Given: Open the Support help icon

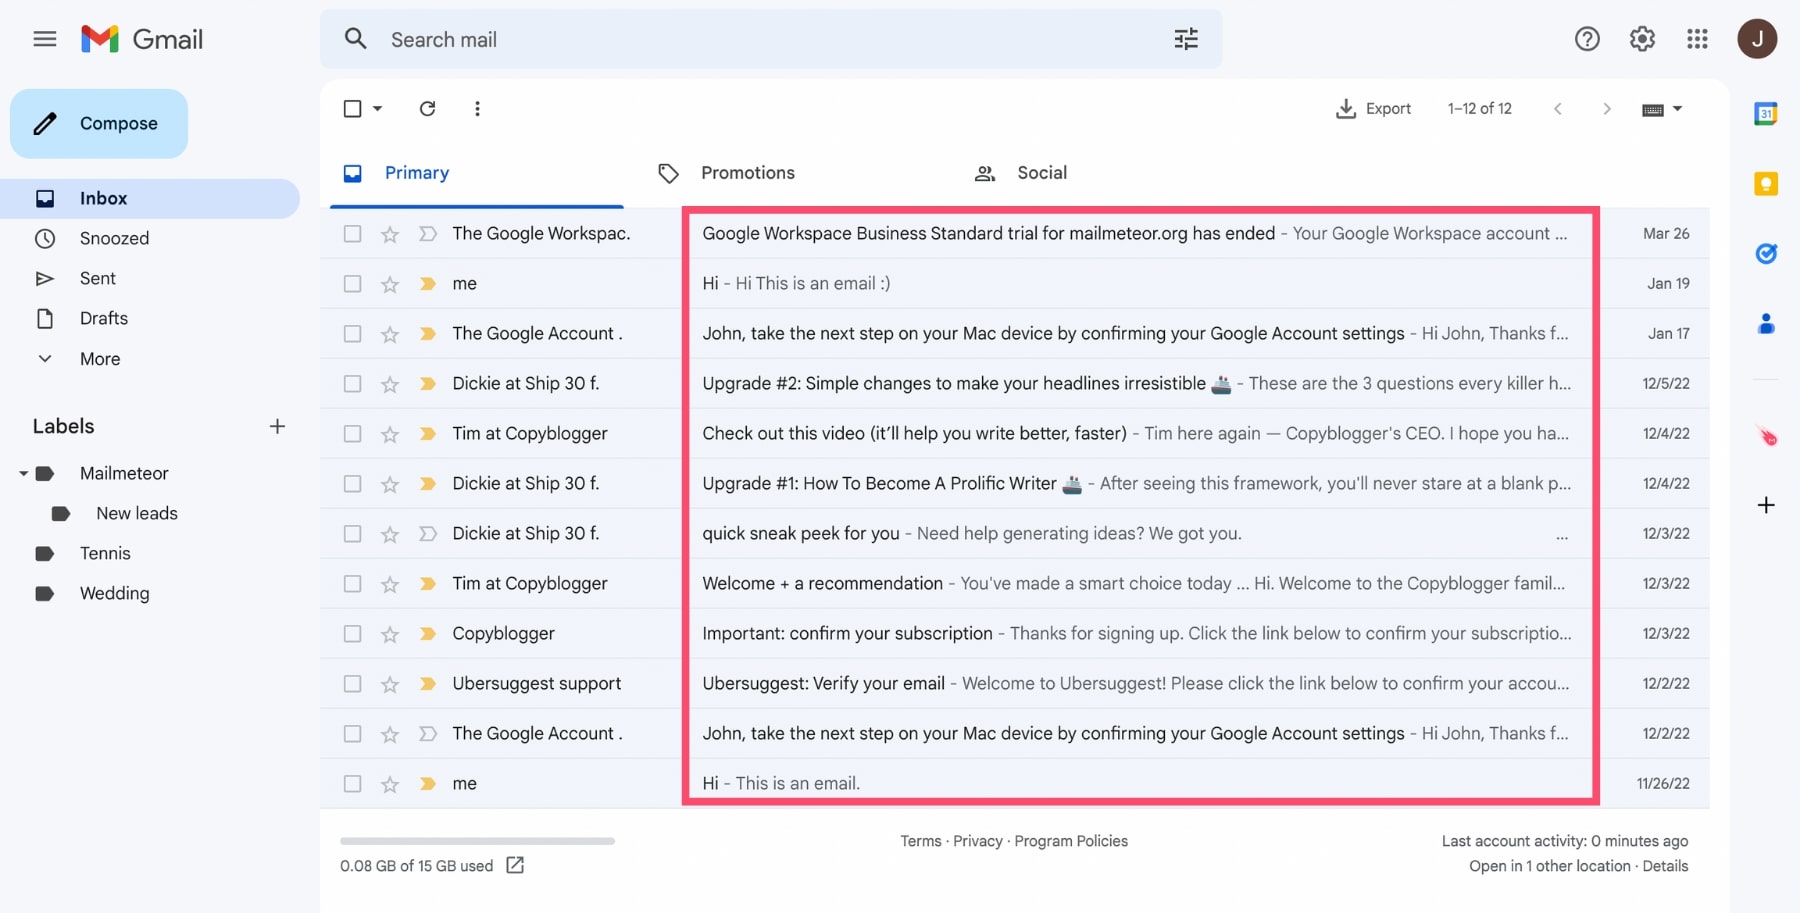Looking at the screenshot, I should coord(1587,39).
